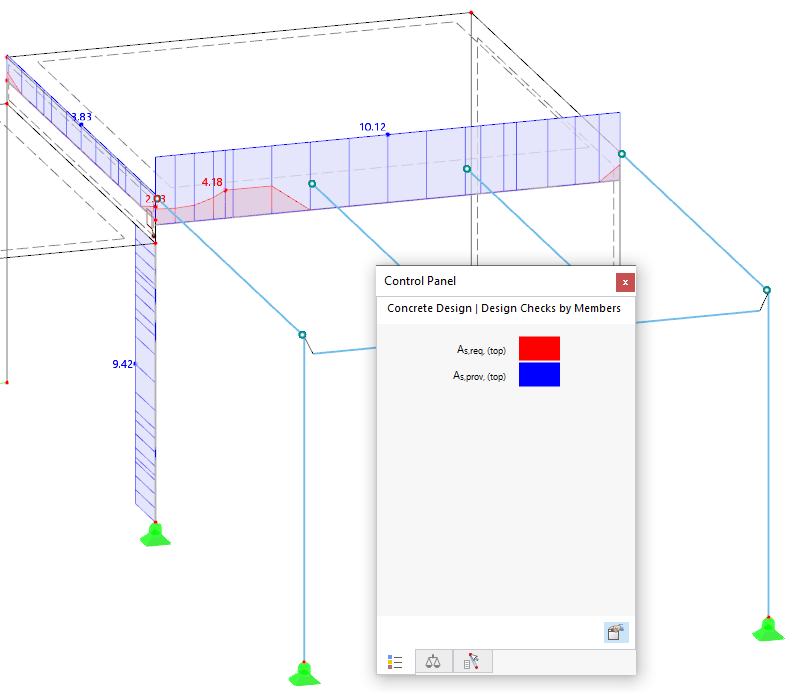Click the 3.83 value on the left beam

[x=81, y=117]
